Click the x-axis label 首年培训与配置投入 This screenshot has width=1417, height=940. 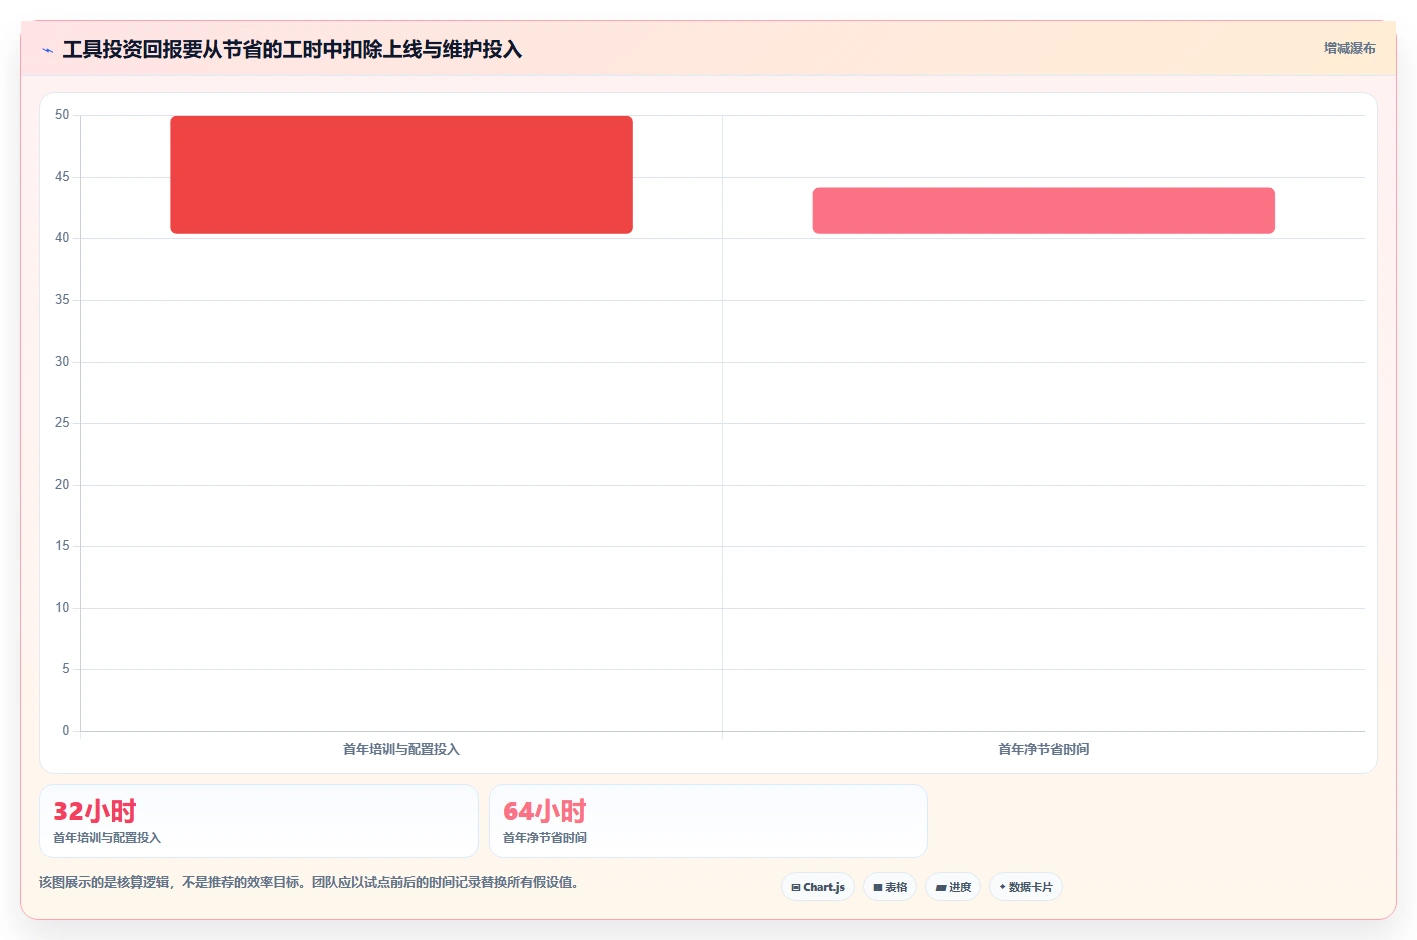pos(401,749)
